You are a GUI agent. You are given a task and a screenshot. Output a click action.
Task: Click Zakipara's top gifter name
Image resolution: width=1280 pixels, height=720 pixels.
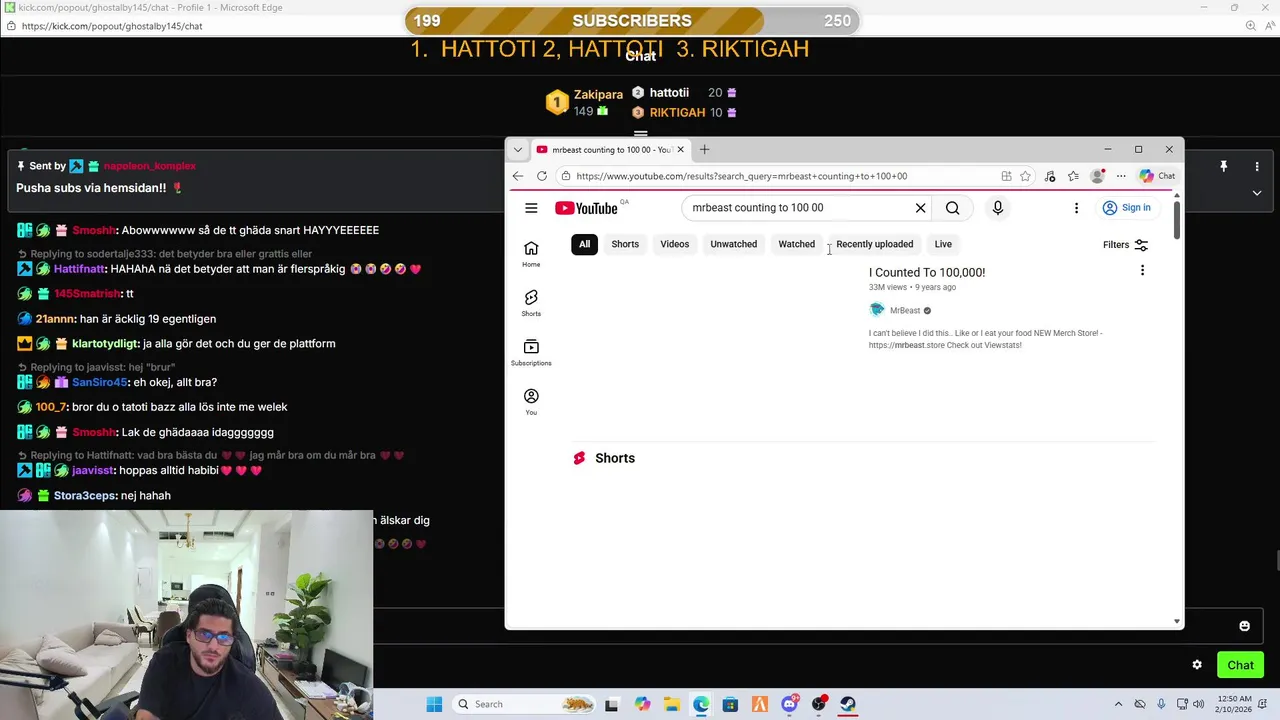598,95
